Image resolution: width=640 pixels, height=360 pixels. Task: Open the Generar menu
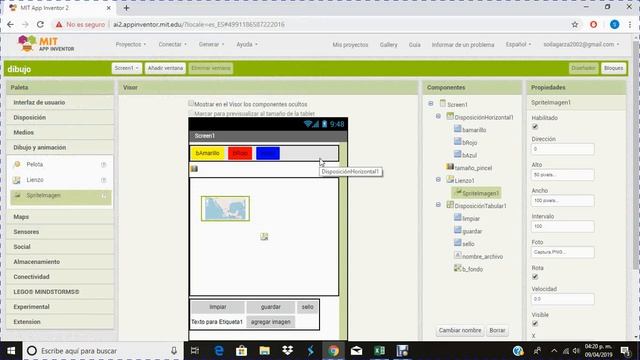[x=211, y=44]
